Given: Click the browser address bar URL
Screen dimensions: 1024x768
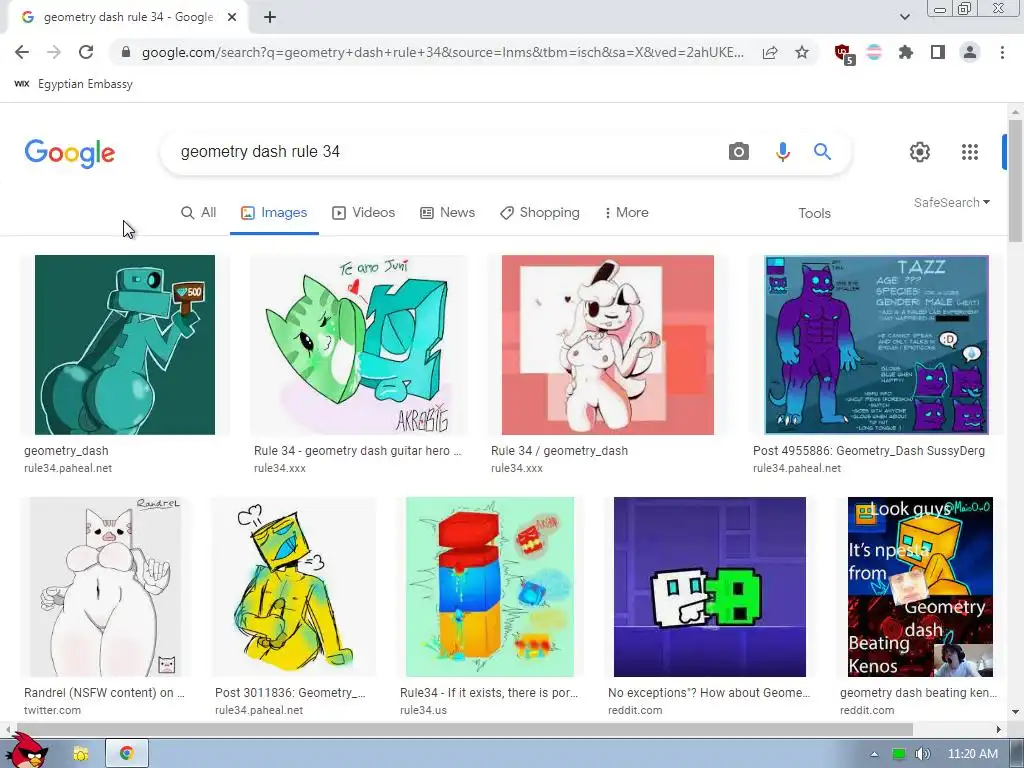Looking at the screenshot, I should point(442,52).
